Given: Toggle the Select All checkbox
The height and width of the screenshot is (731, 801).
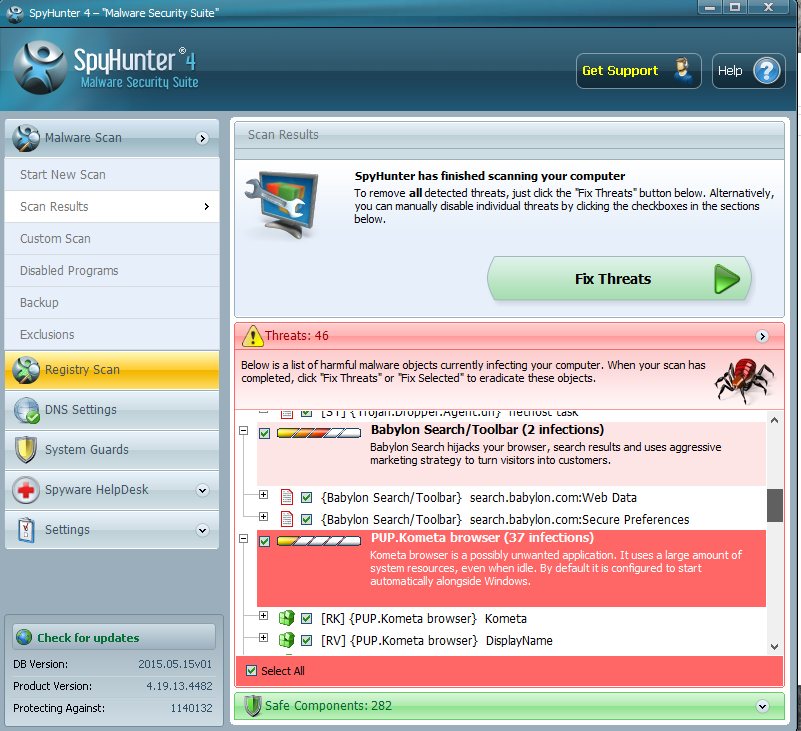Looking at the screenshot, I should pyautogui.click(x=251, y=671).
